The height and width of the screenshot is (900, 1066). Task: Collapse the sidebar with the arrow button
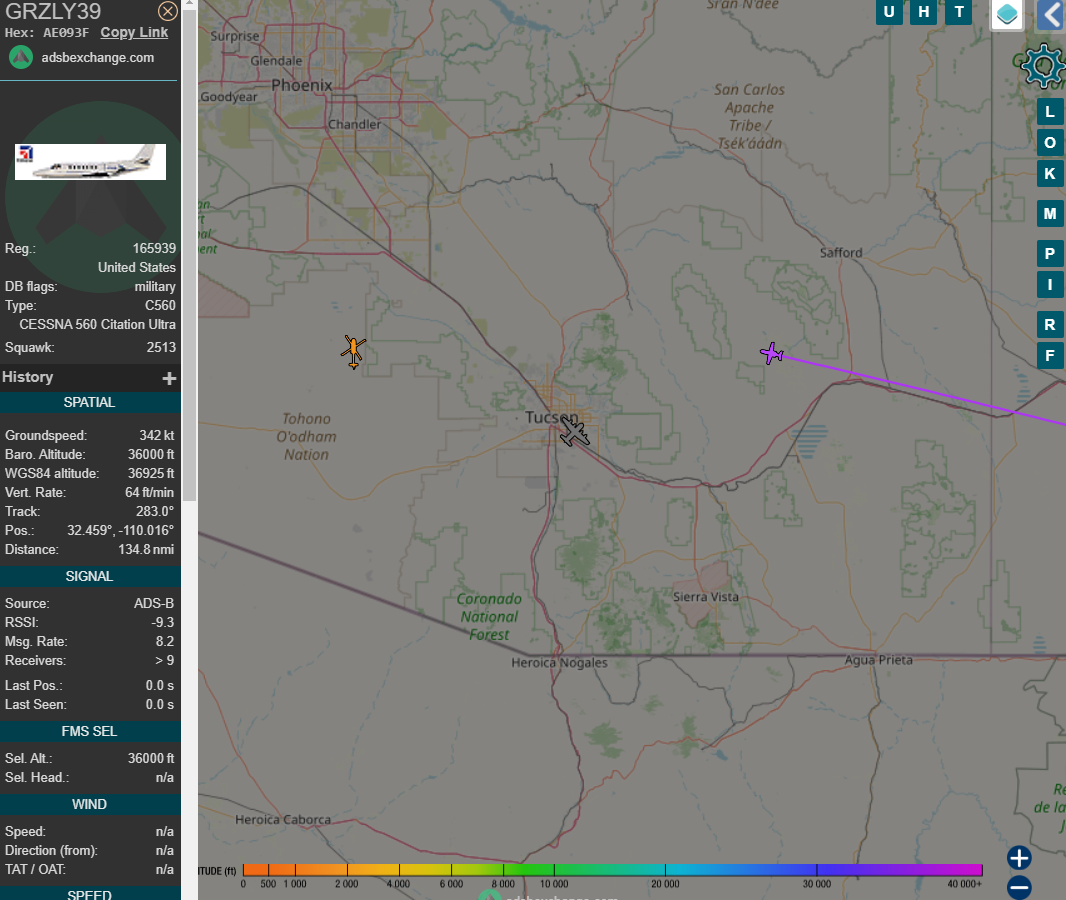pos(1051,14)
